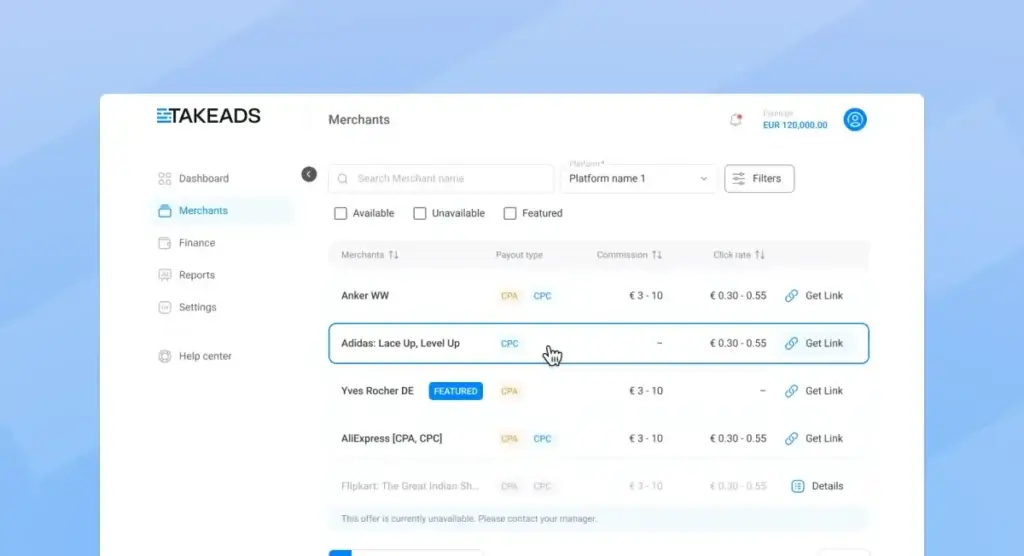Click the Reports icon in the sidebar
Image resolution: width=1024 pixels, height=556 pixels.
point(165,275)
